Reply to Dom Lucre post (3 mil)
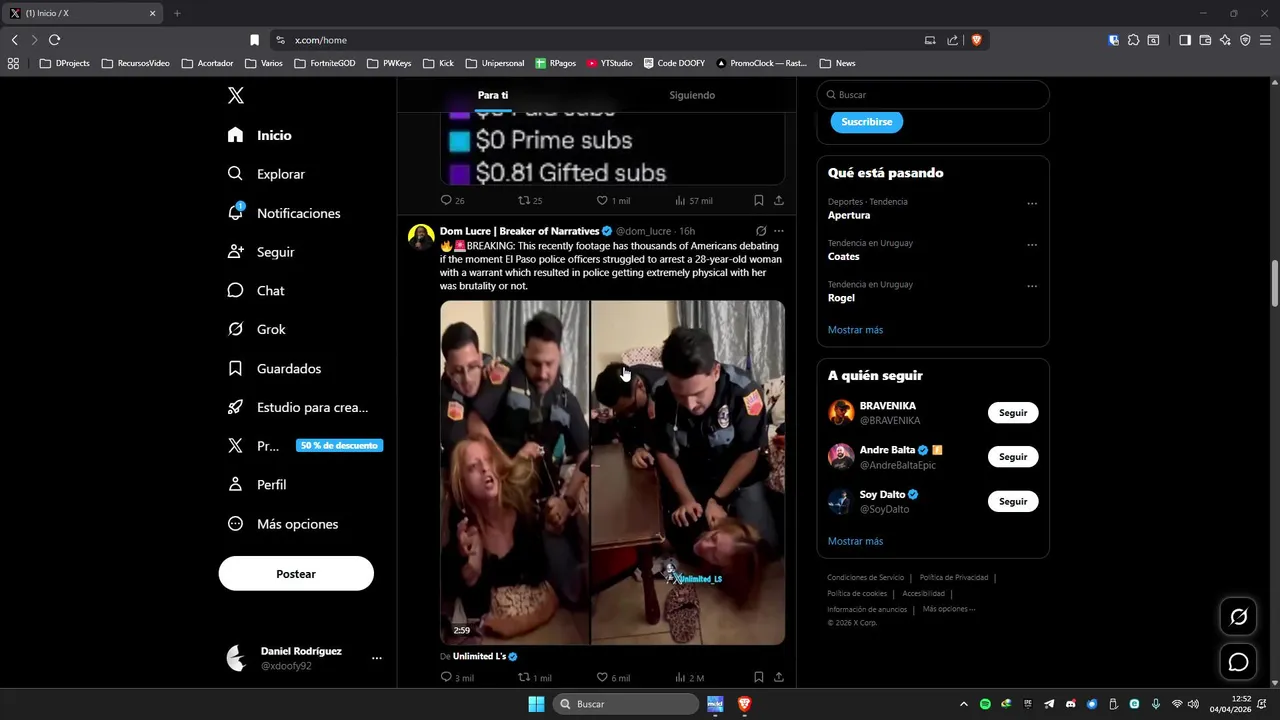Viewport: 1280px width, 720px height. pos(457,678)
